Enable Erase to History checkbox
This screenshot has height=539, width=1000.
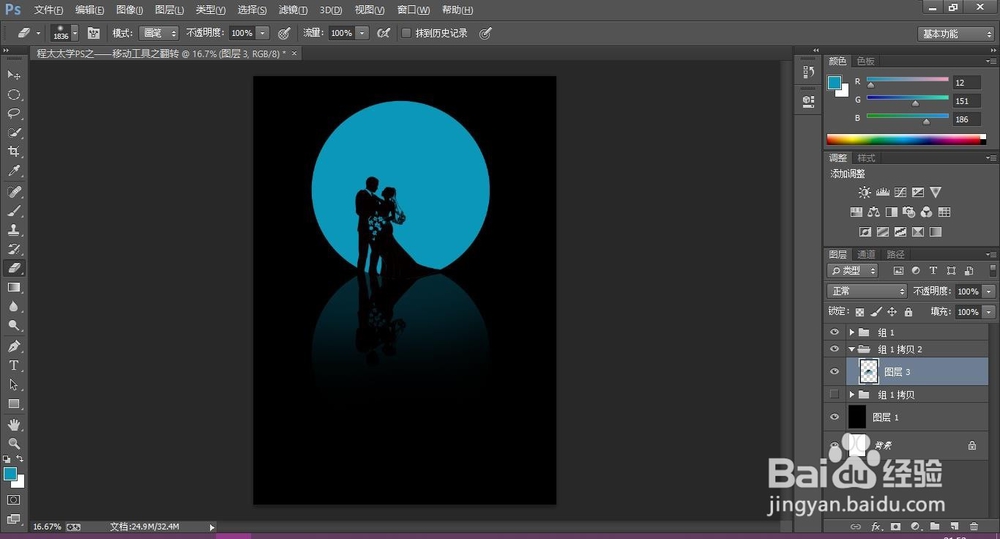(406, 33)
